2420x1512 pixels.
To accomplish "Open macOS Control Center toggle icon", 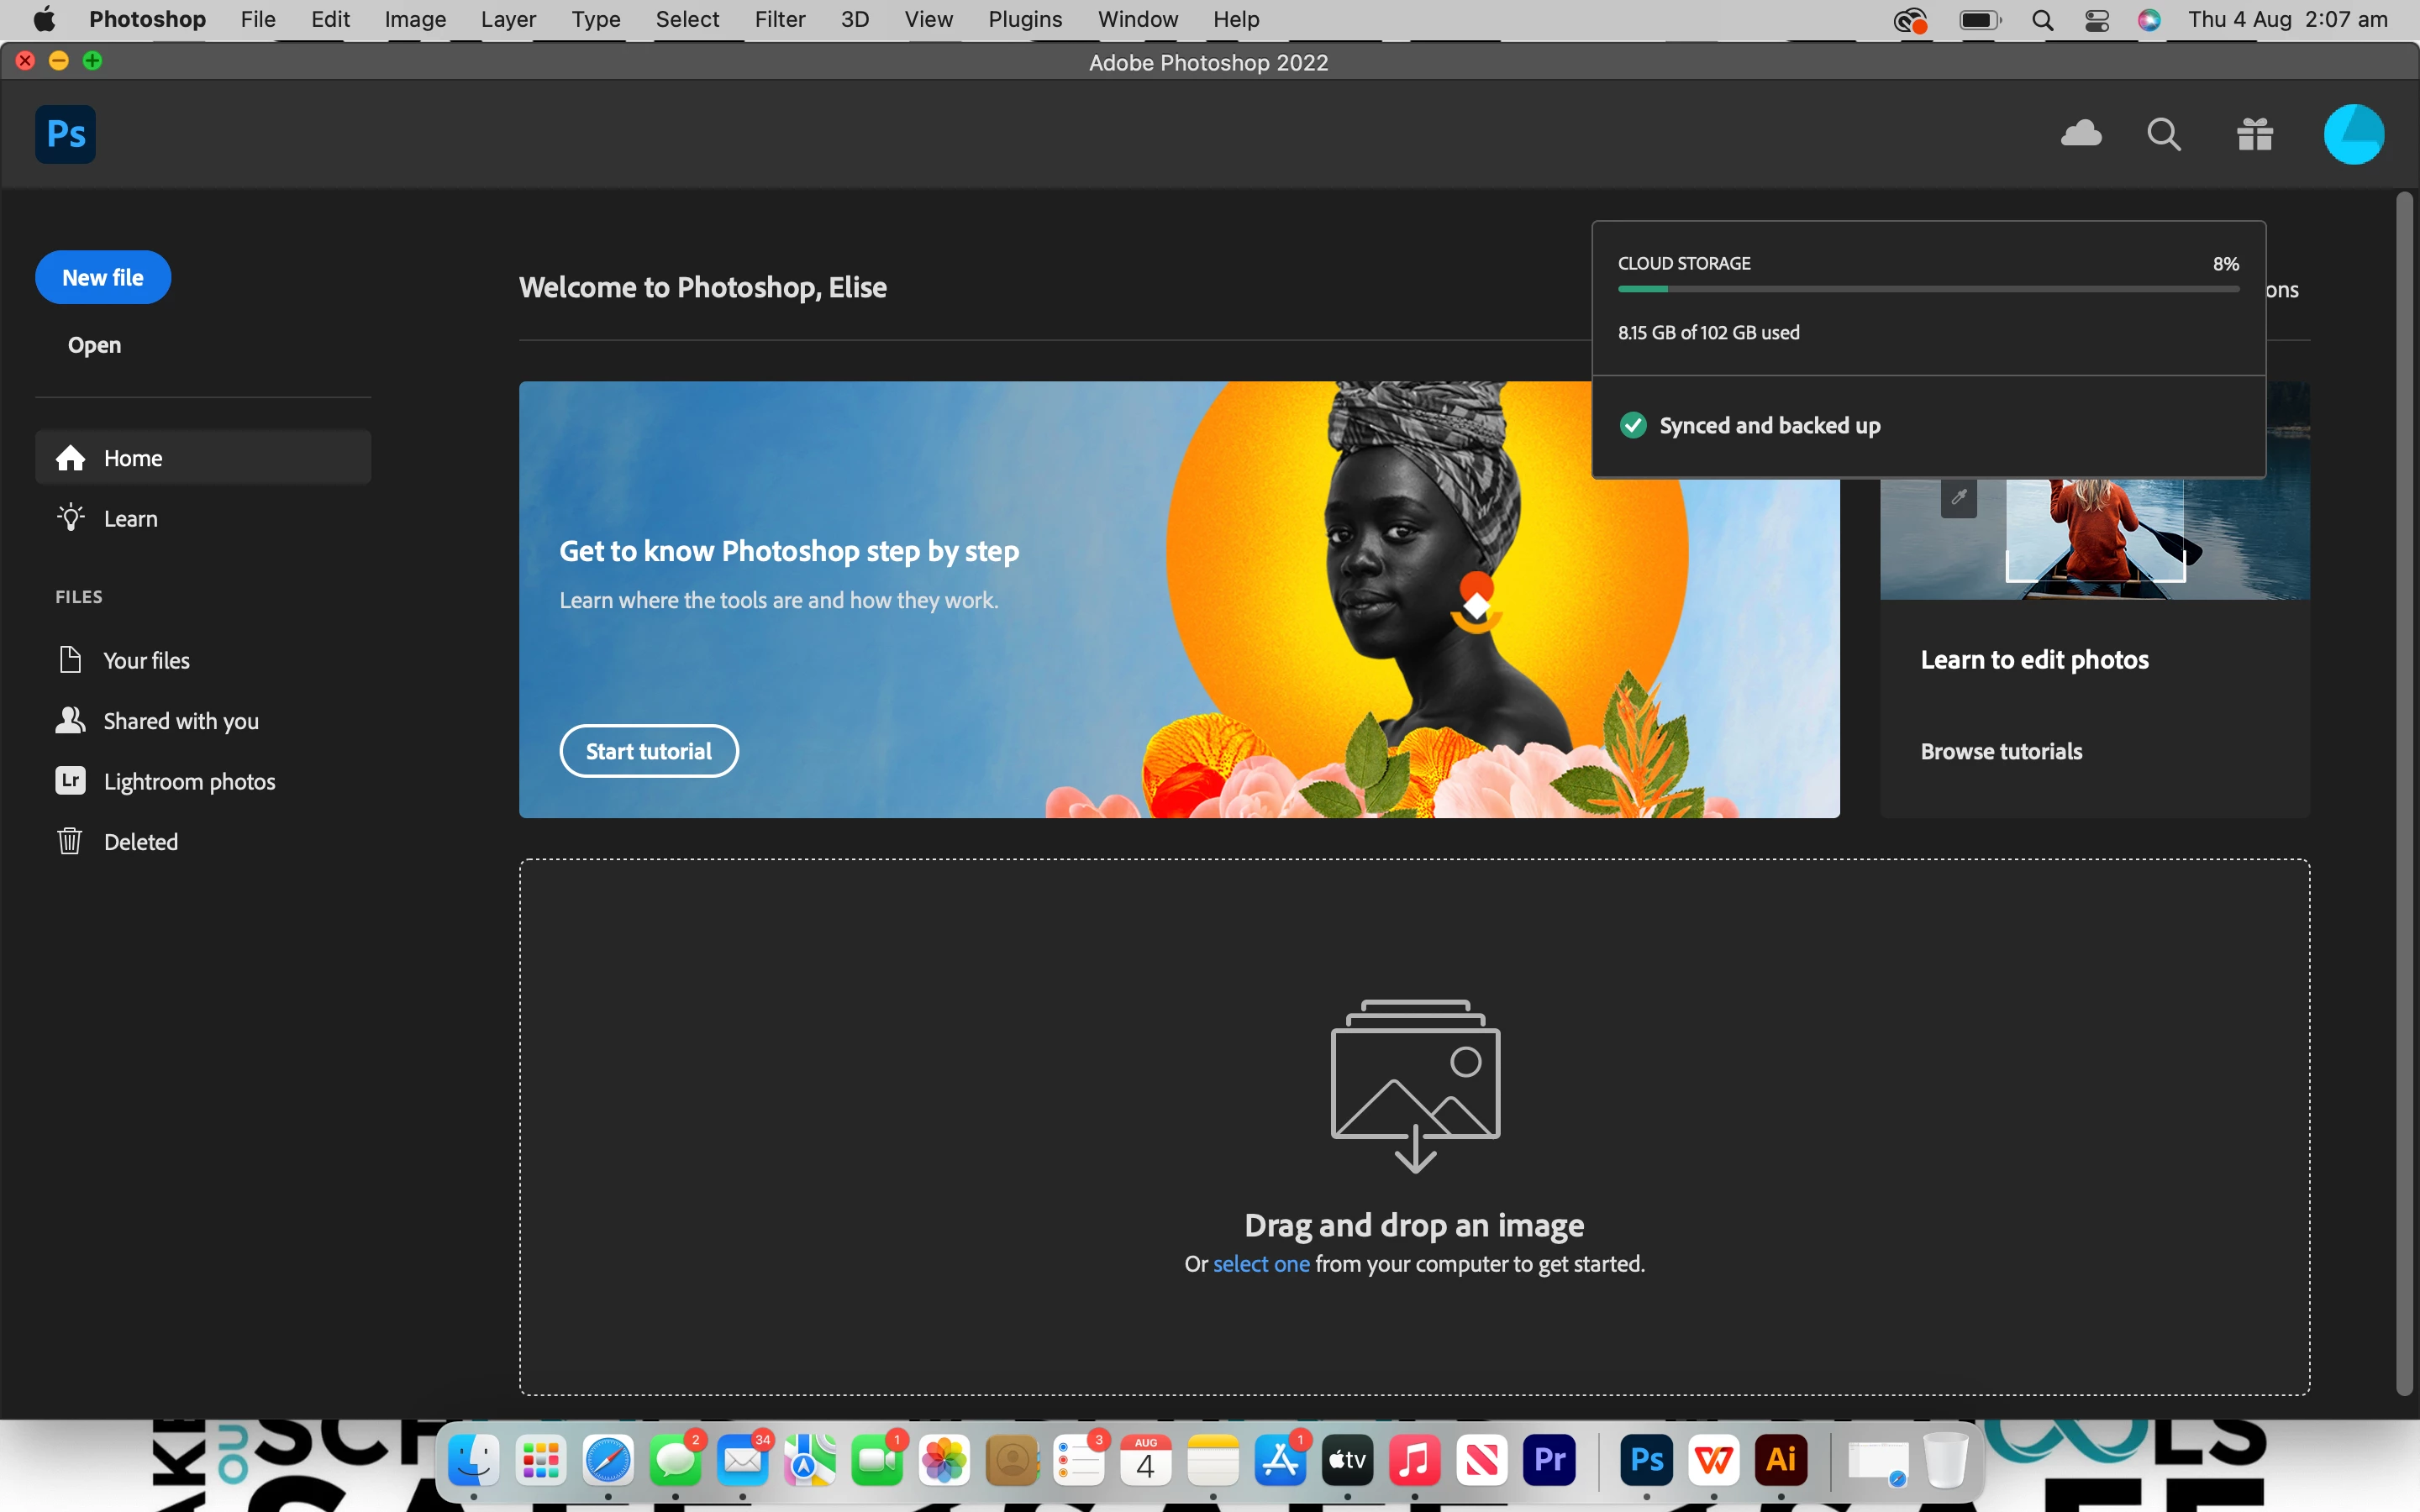I will point(2097,20).
